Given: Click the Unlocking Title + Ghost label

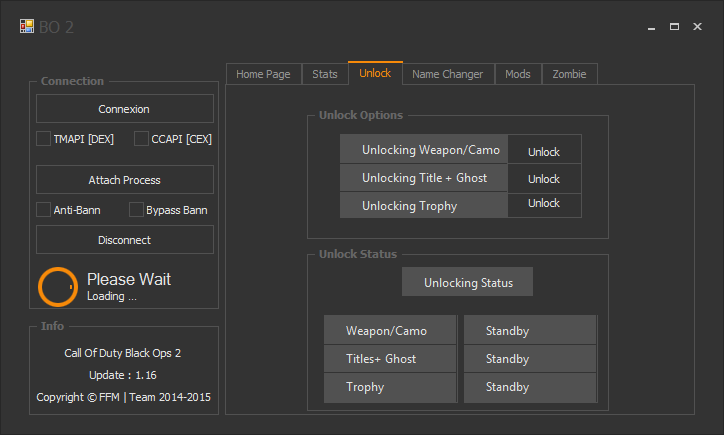Looking at the screenshot, I should (424, 178).
